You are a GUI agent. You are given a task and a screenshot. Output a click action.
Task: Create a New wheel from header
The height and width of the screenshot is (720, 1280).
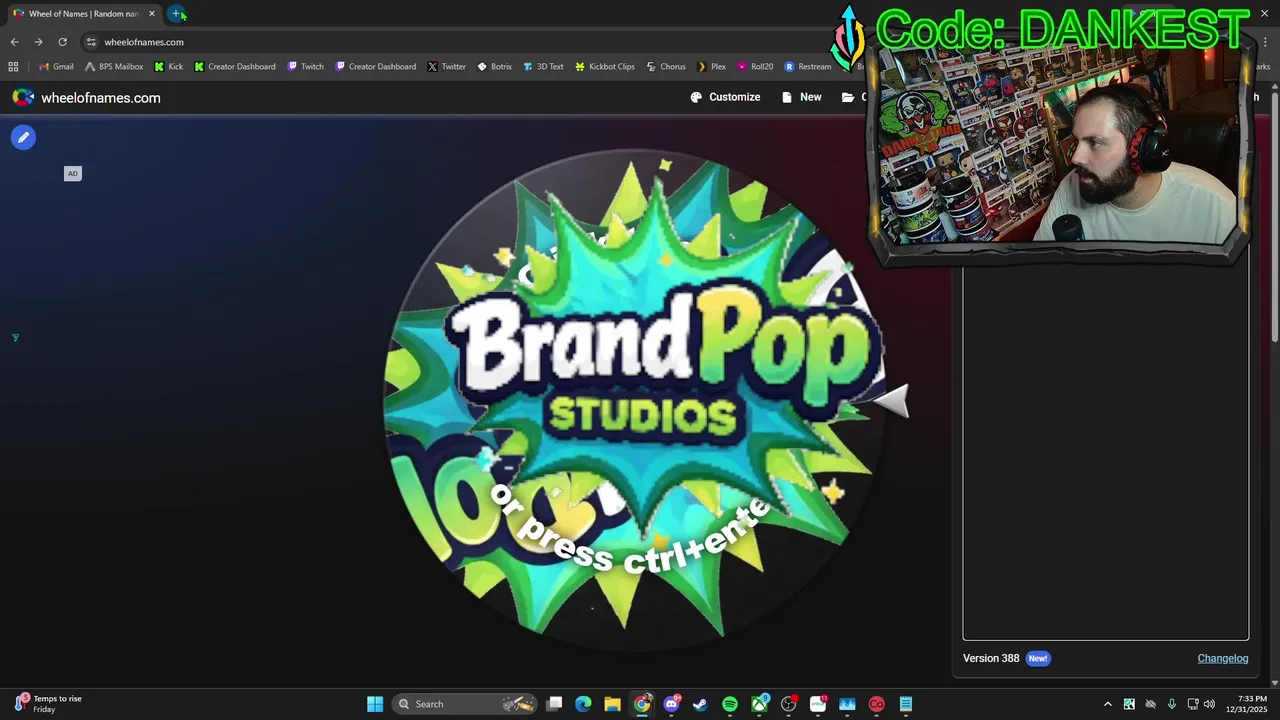point(802,97)
